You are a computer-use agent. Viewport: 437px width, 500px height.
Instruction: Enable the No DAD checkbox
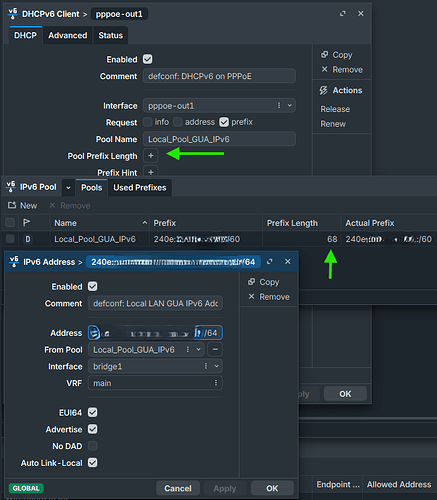[x=93, y=446]
